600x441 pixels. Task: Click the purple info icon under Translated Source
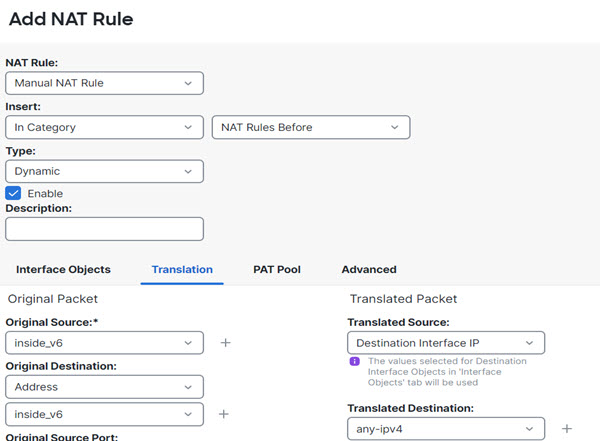(x=354, y=362)
